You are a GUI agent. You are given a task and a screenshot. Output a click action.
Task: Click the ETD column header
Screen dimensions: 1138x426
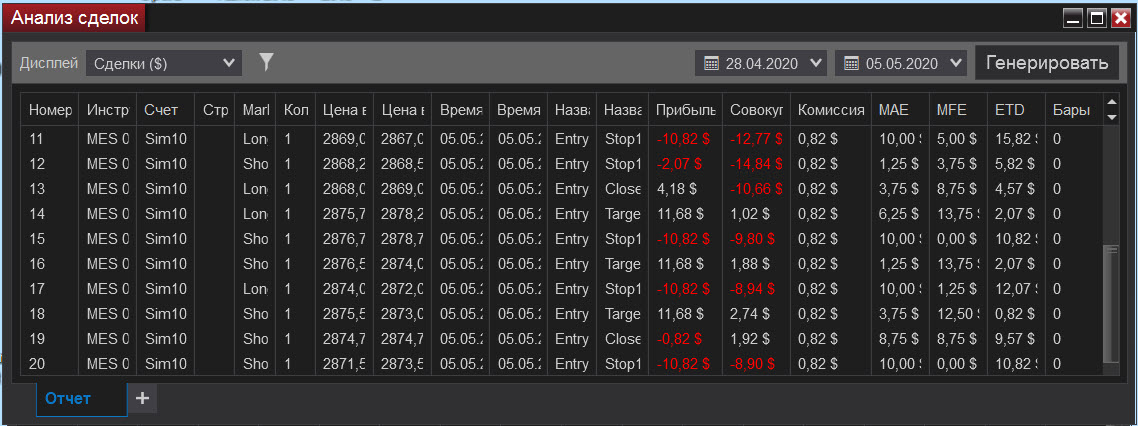[x=1017, y=110]
